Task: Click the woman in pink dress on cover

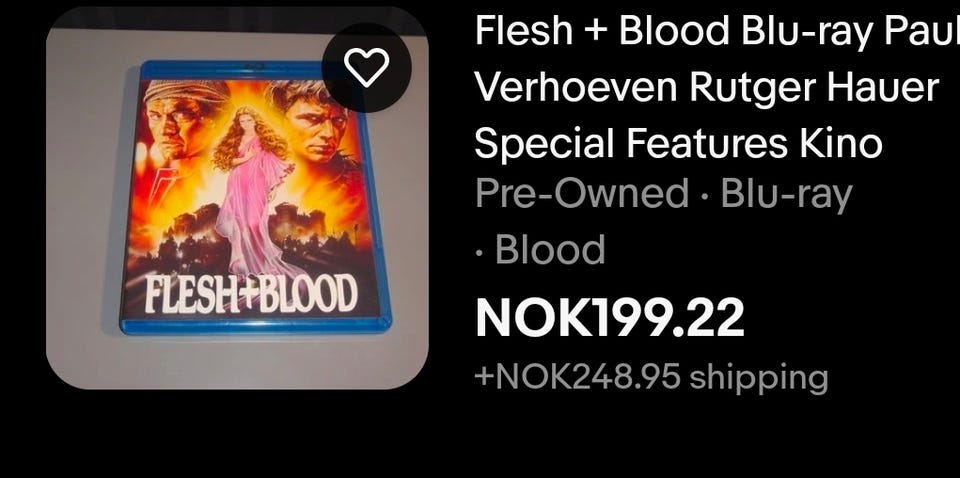Action: click(249, 187)
